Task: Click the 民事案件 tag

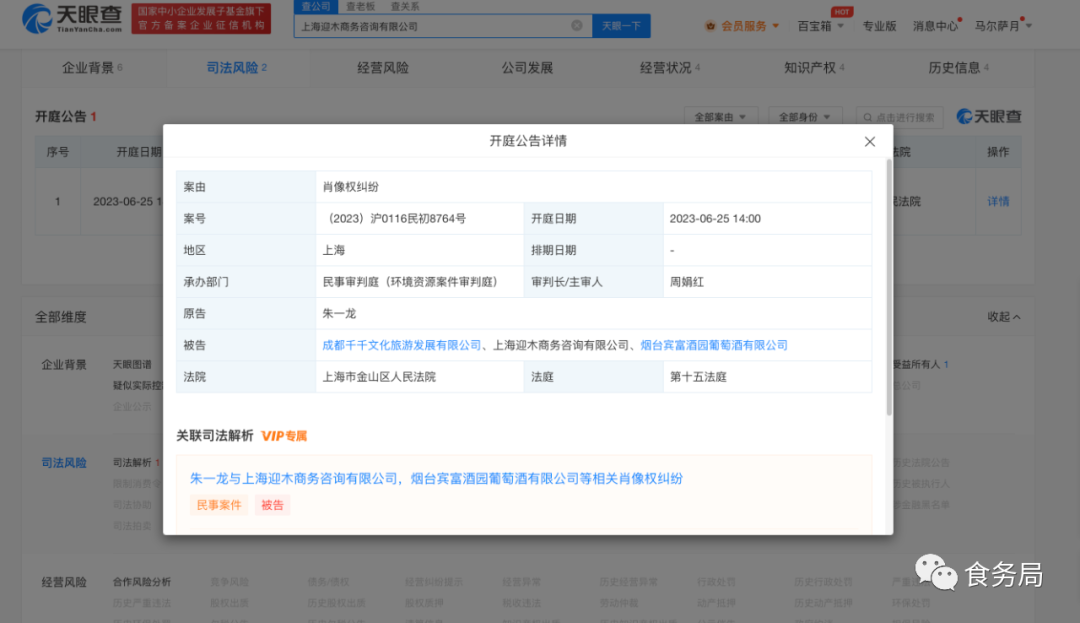Action: pyautogui.click(x=219, y=505)
